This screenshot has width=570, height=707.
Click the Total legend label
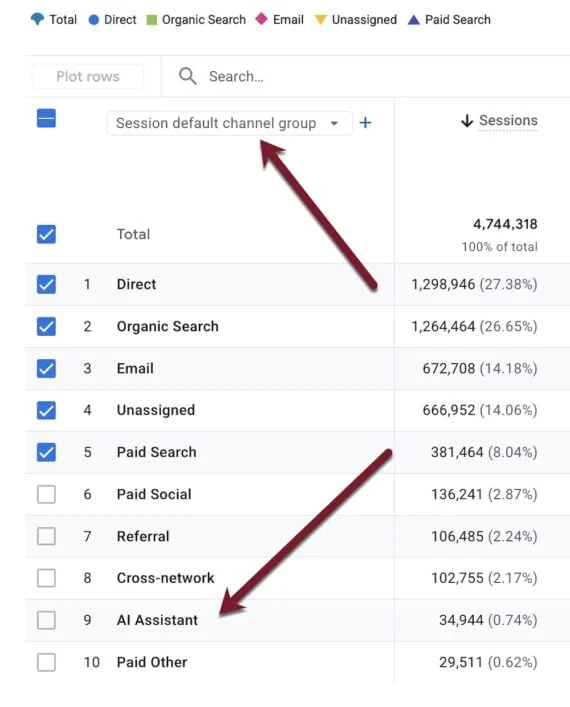tap(63, 20)
